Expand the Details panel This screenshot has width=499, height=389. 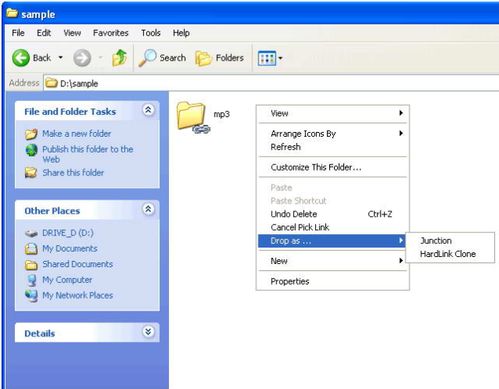tap(148, 332)
